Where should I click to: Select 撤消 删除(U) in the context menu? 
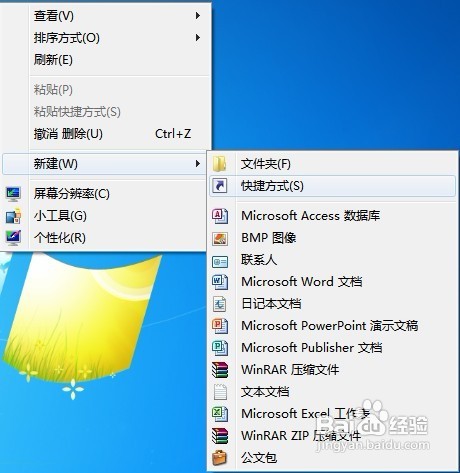pyautogui.click(x=105, y=134)
